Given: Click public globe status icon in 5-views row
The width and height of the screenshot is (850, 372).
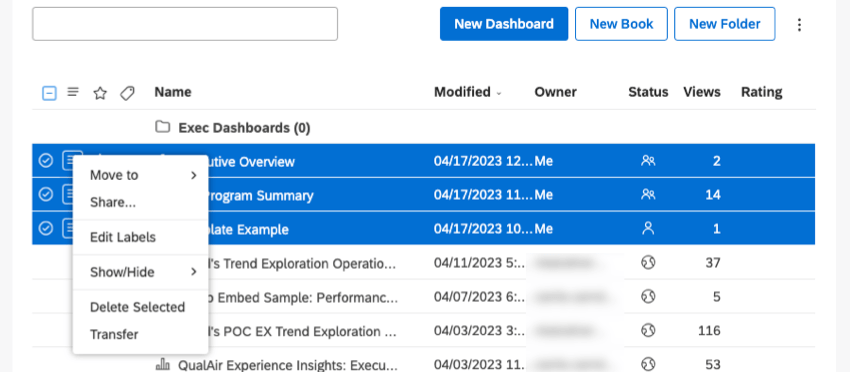Looking at the screenshot, I should point(648,297).
